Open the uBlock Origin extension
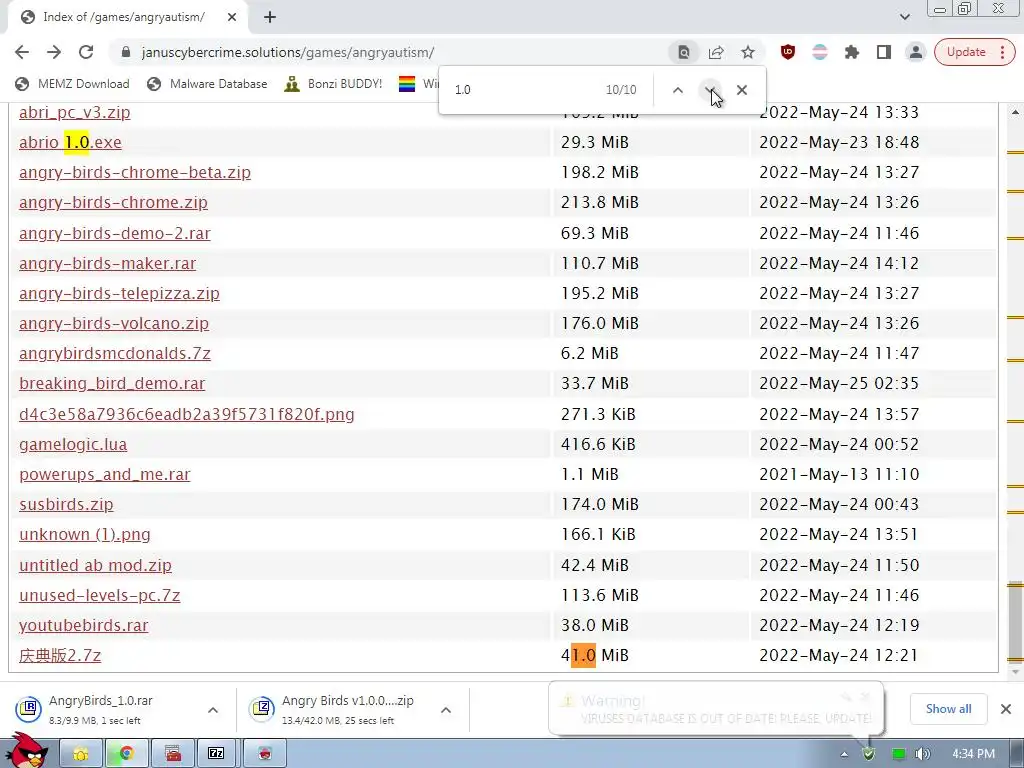This screenshot has height=768, width=1024. pos(788,52)
